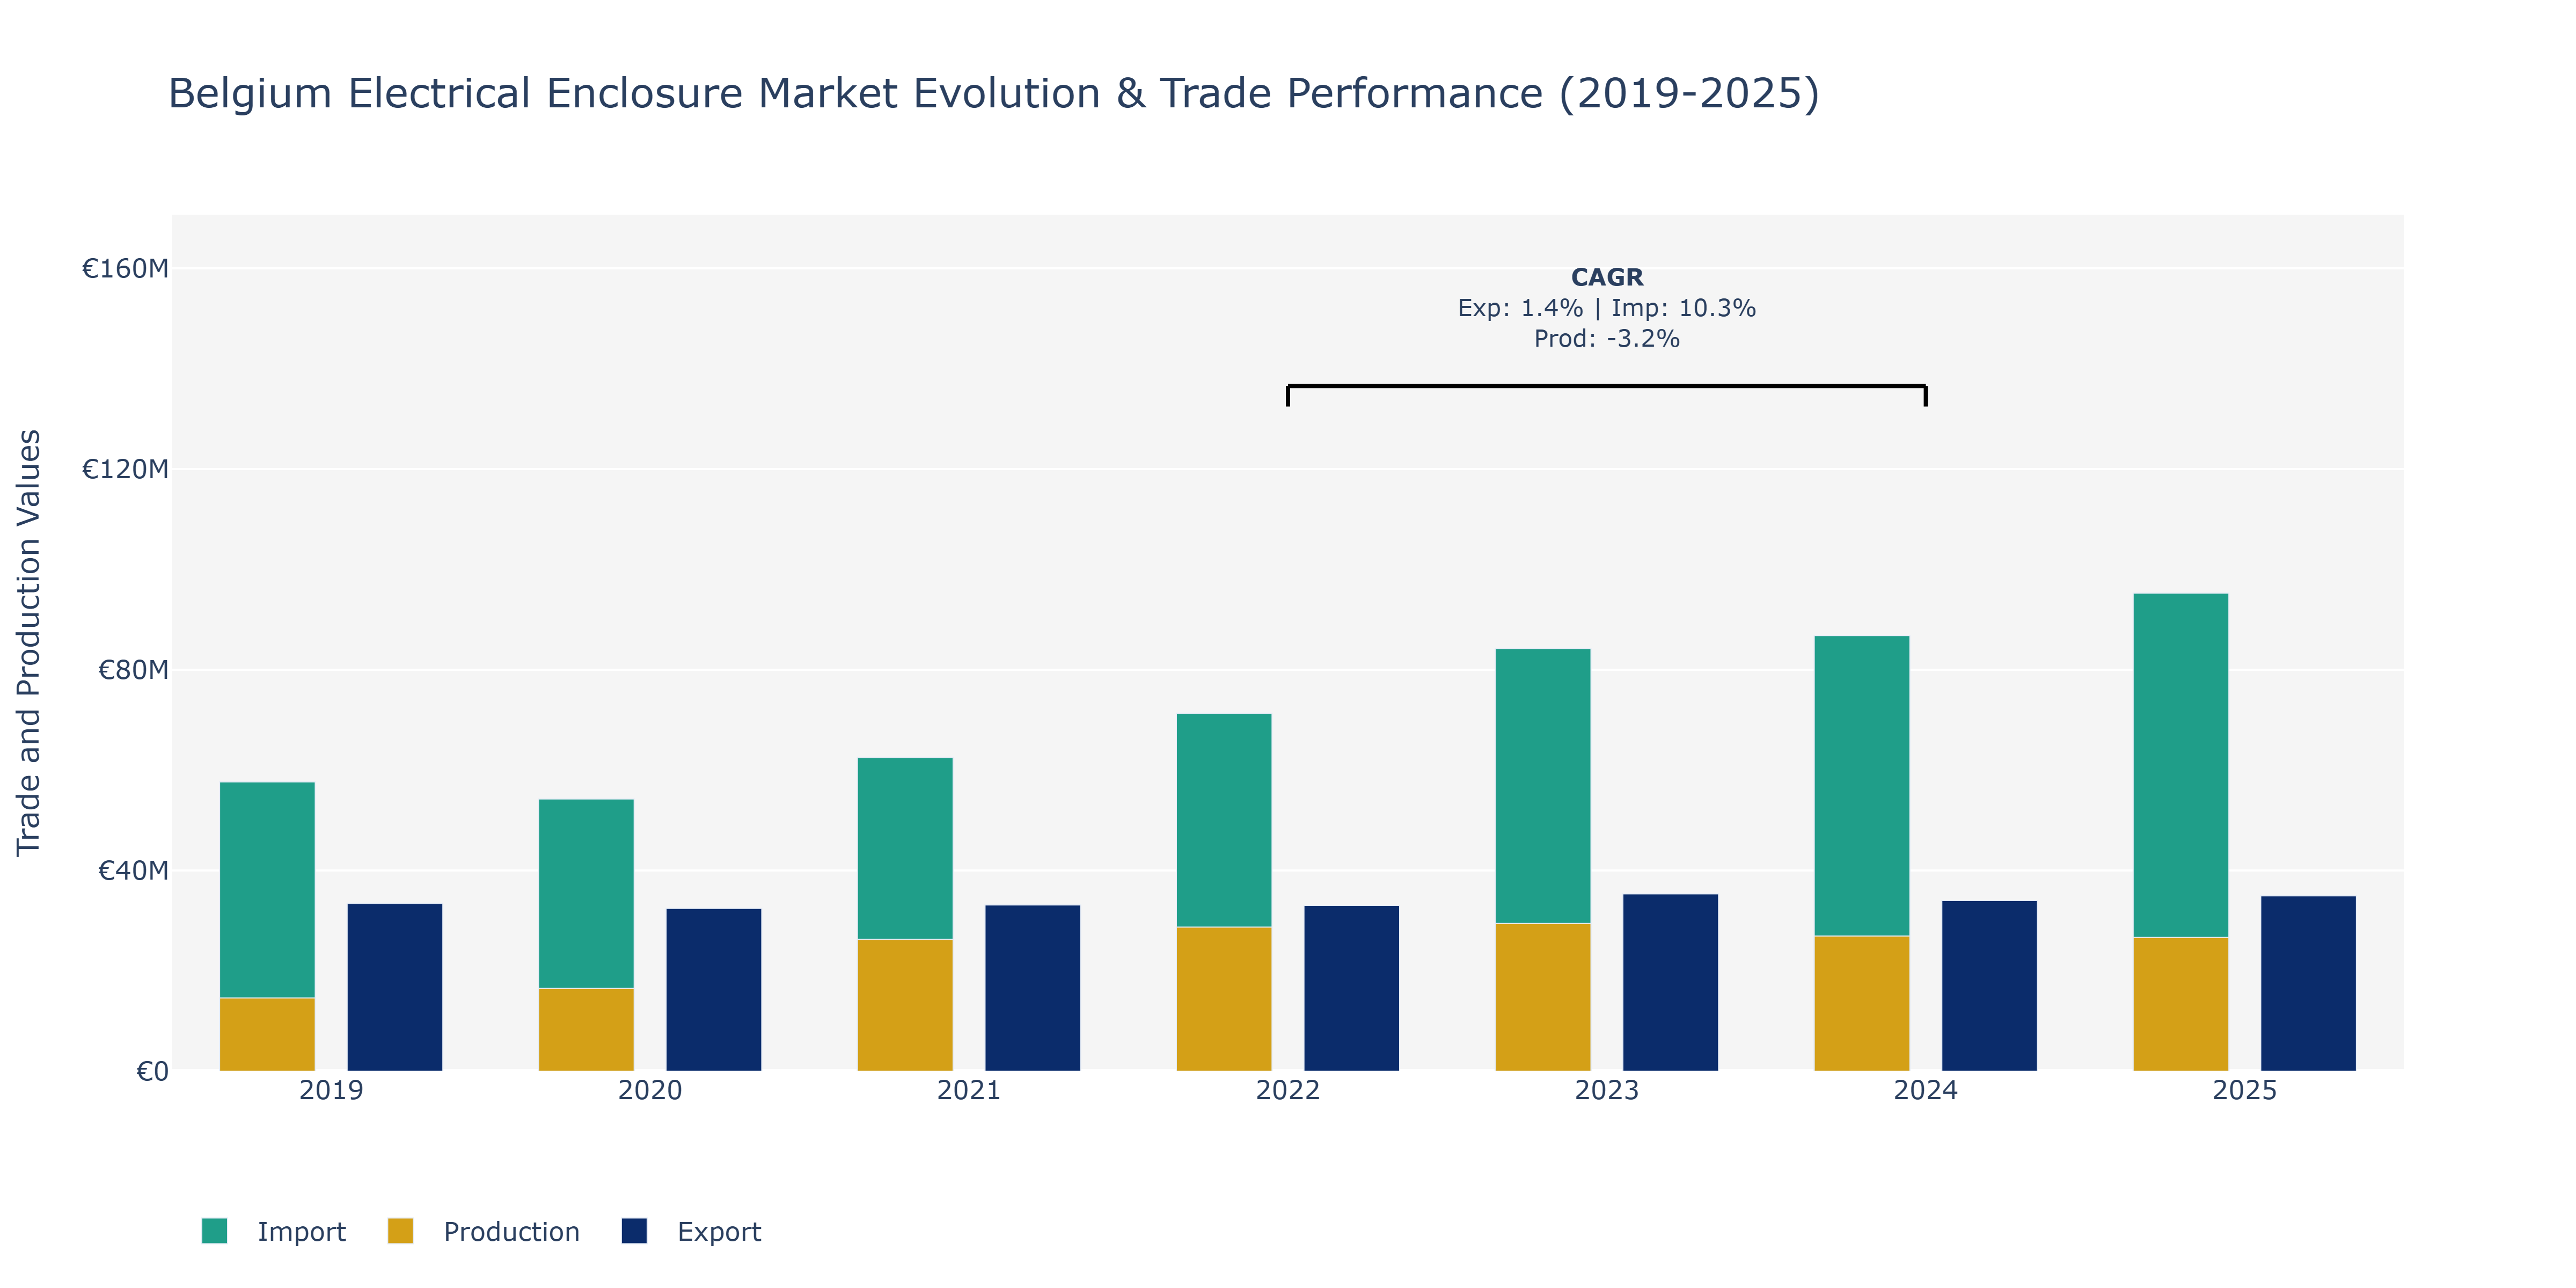Select the 2021 Production bar segment

tap(905, 1005)
